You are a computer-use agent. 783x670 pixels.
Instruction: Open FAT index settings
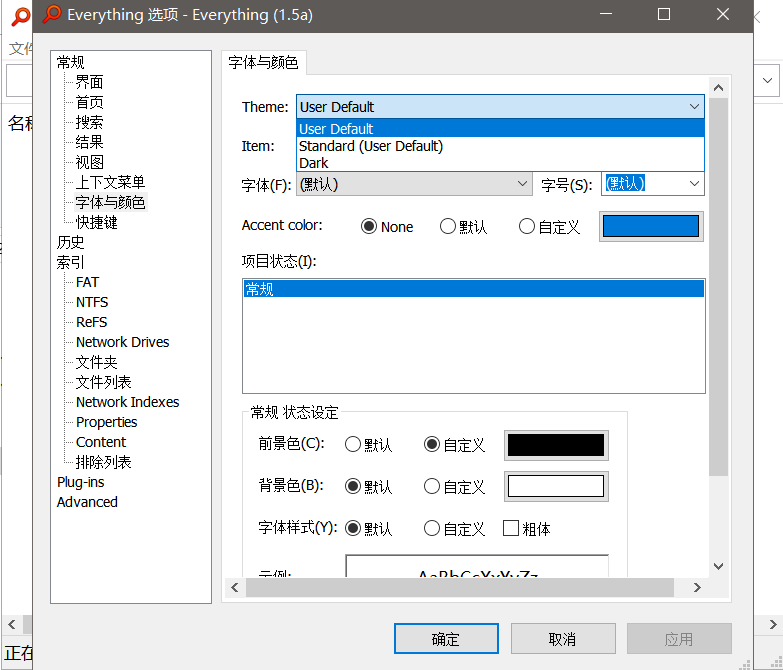click(87, 282)
